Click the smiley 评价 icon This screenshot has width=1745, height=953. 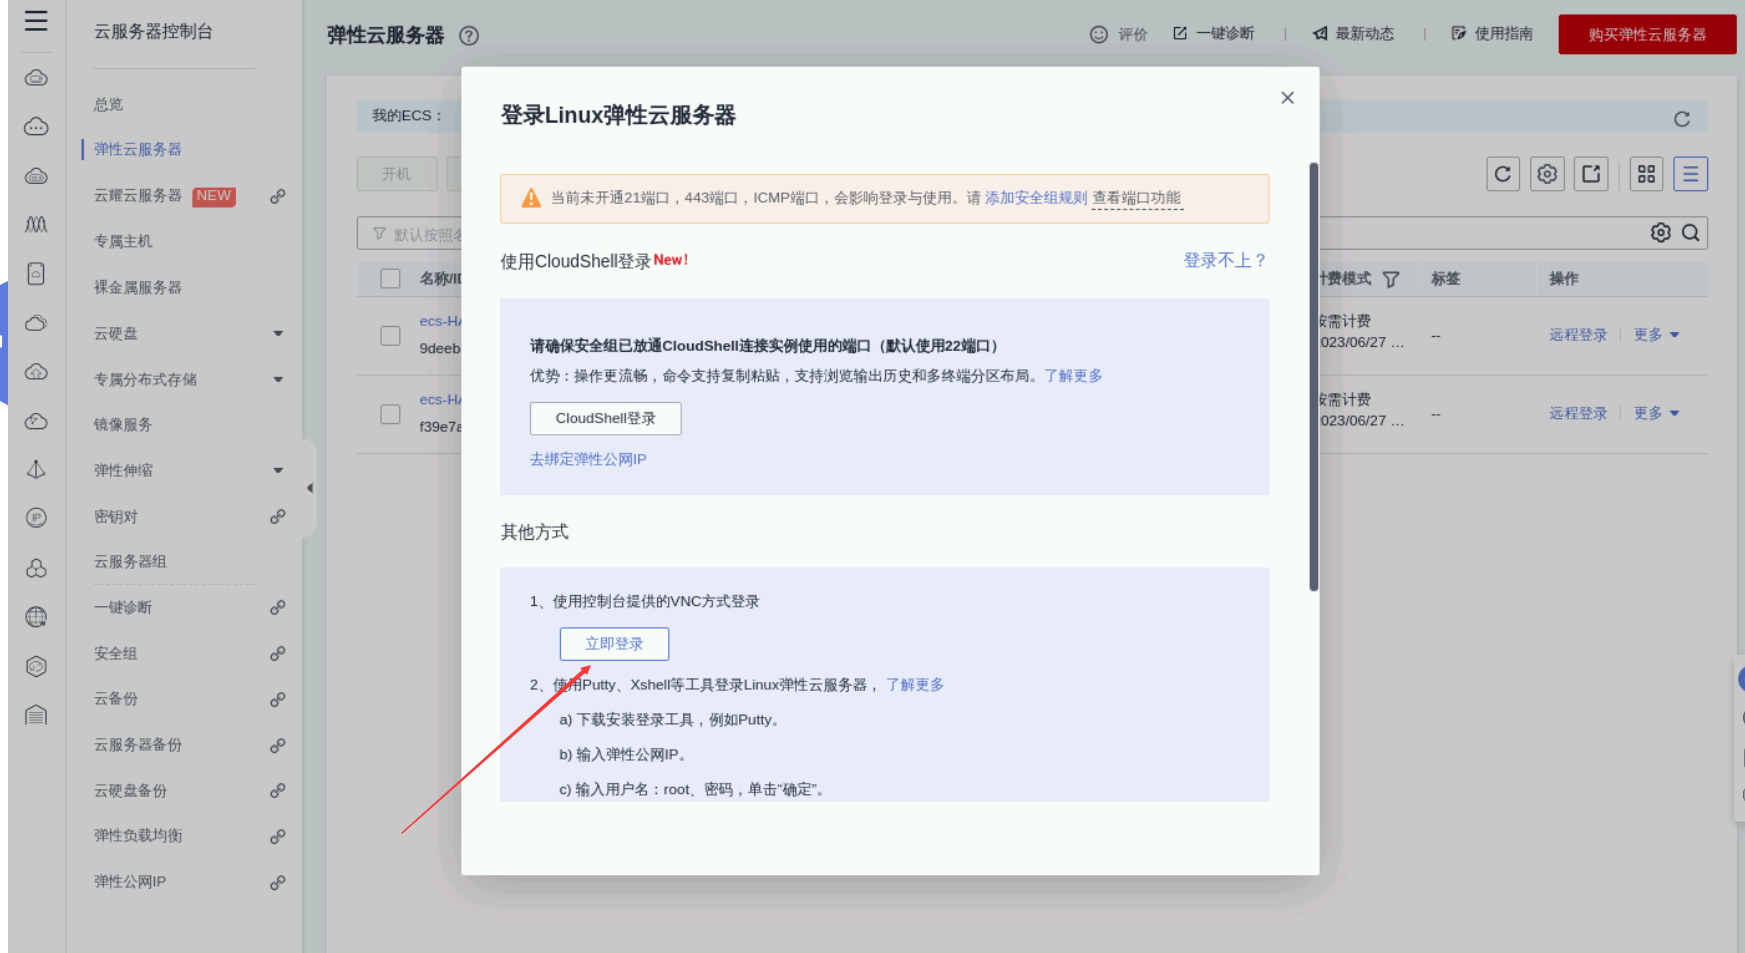[1099, 34]
